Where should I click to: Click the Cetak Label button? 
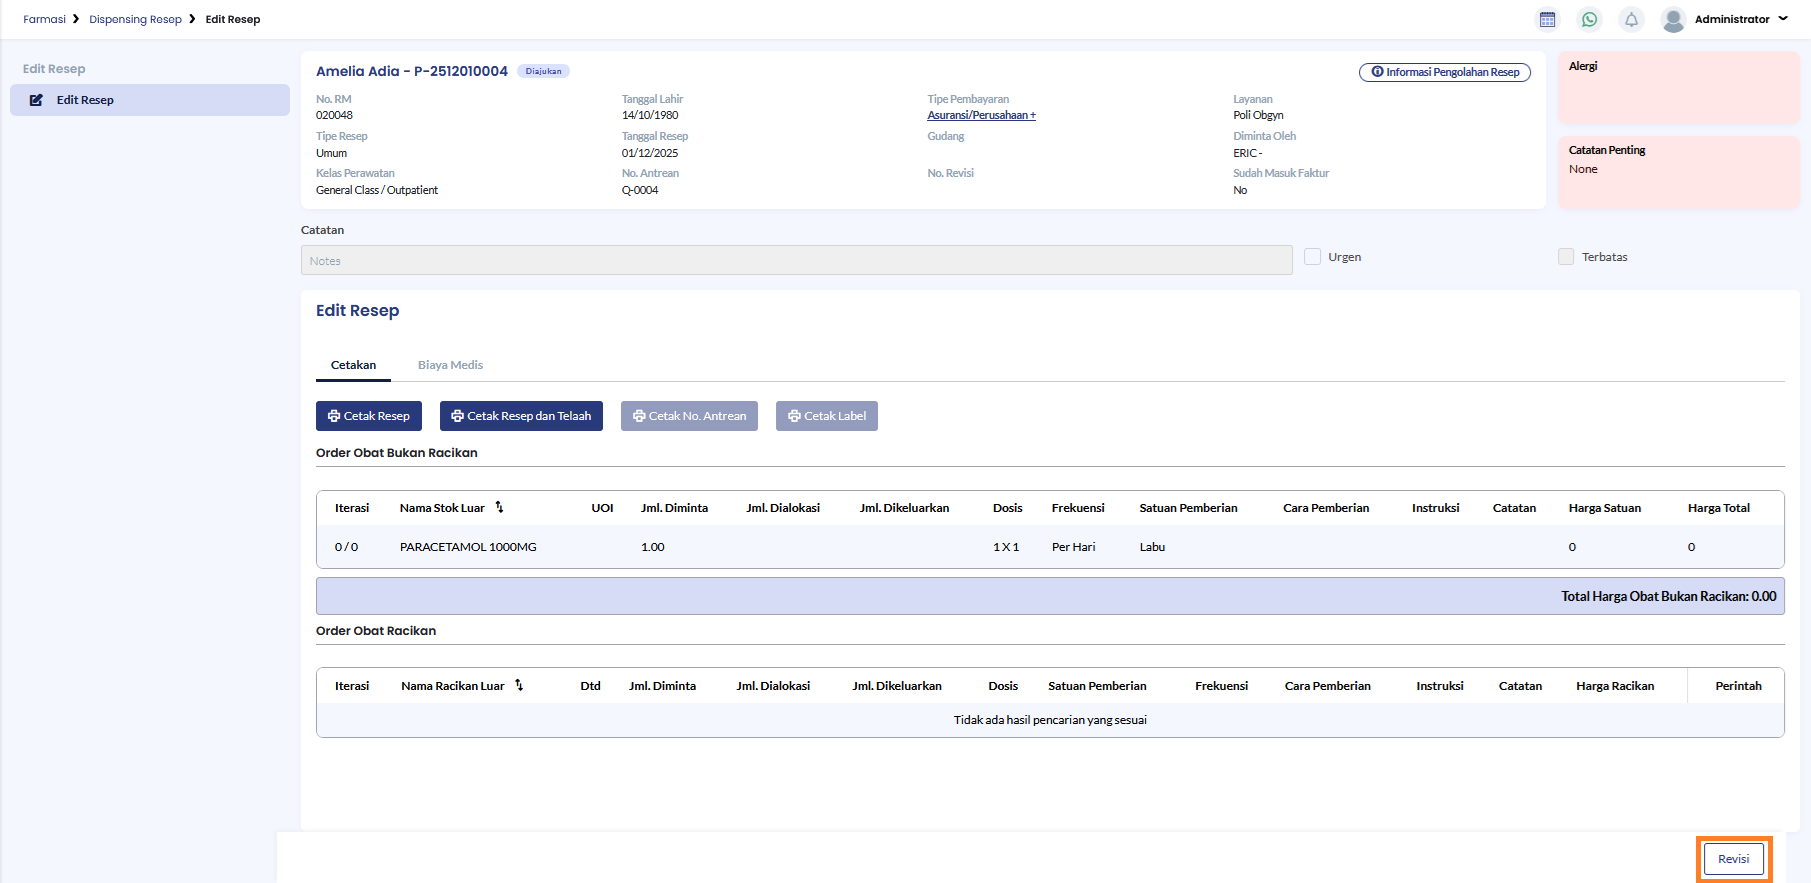[x=827, y=416]
